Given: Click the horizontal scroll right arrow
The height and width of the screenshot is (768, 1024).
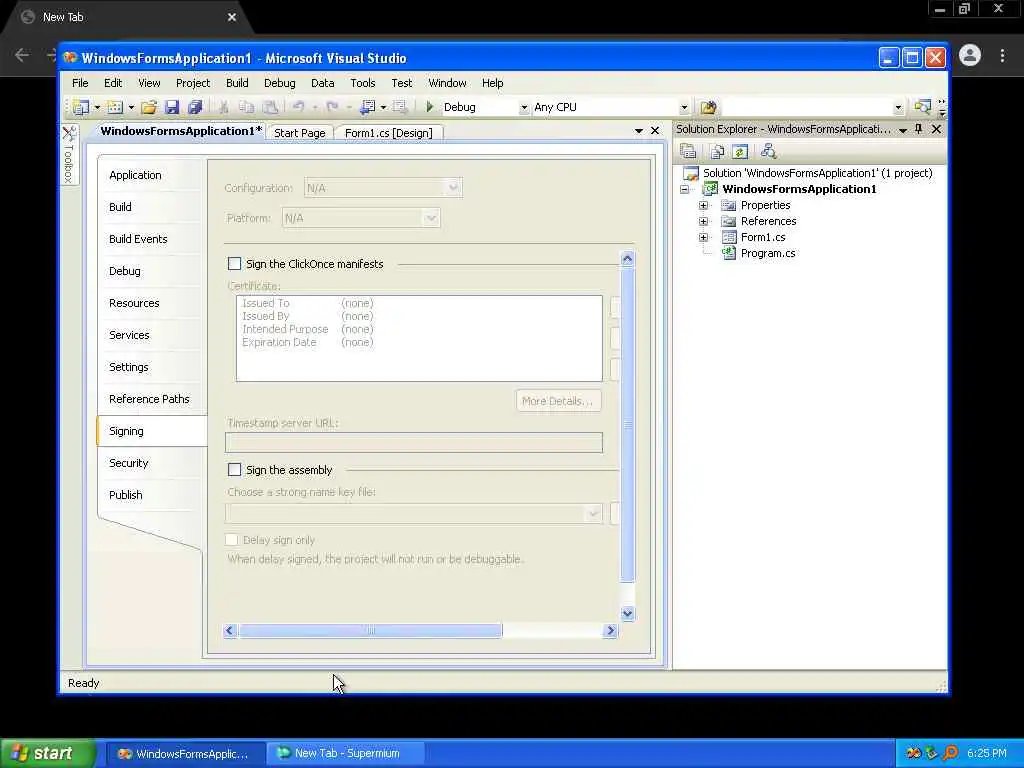Looking at the screenshot, I should click(610, 630).
